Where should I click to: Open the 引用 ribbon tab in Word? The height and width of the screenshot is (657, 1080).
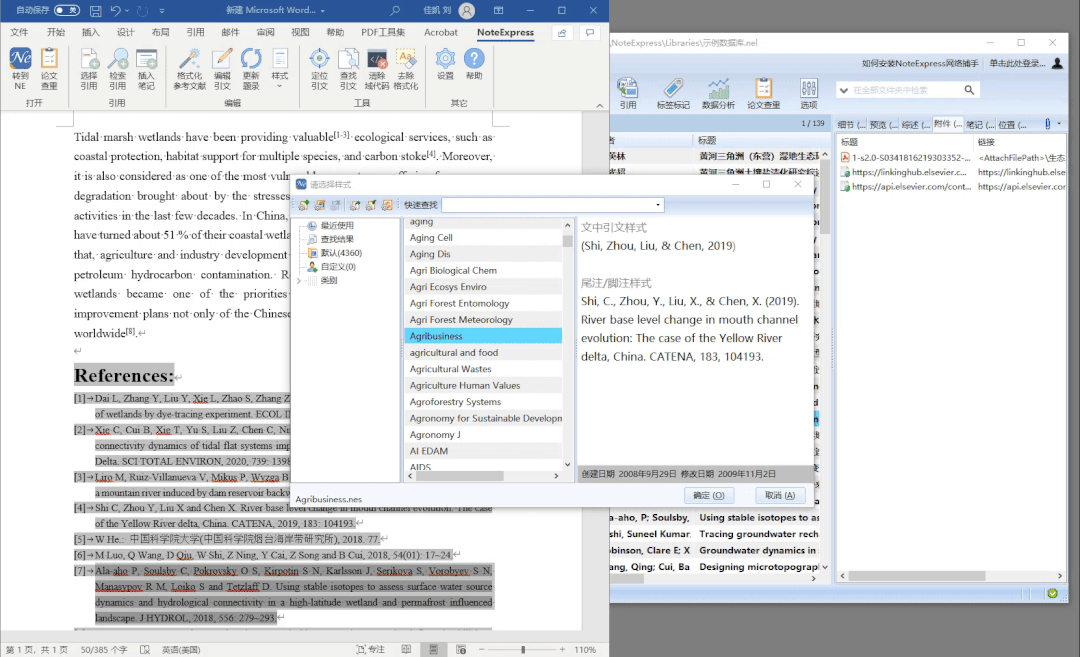point(195,32)
